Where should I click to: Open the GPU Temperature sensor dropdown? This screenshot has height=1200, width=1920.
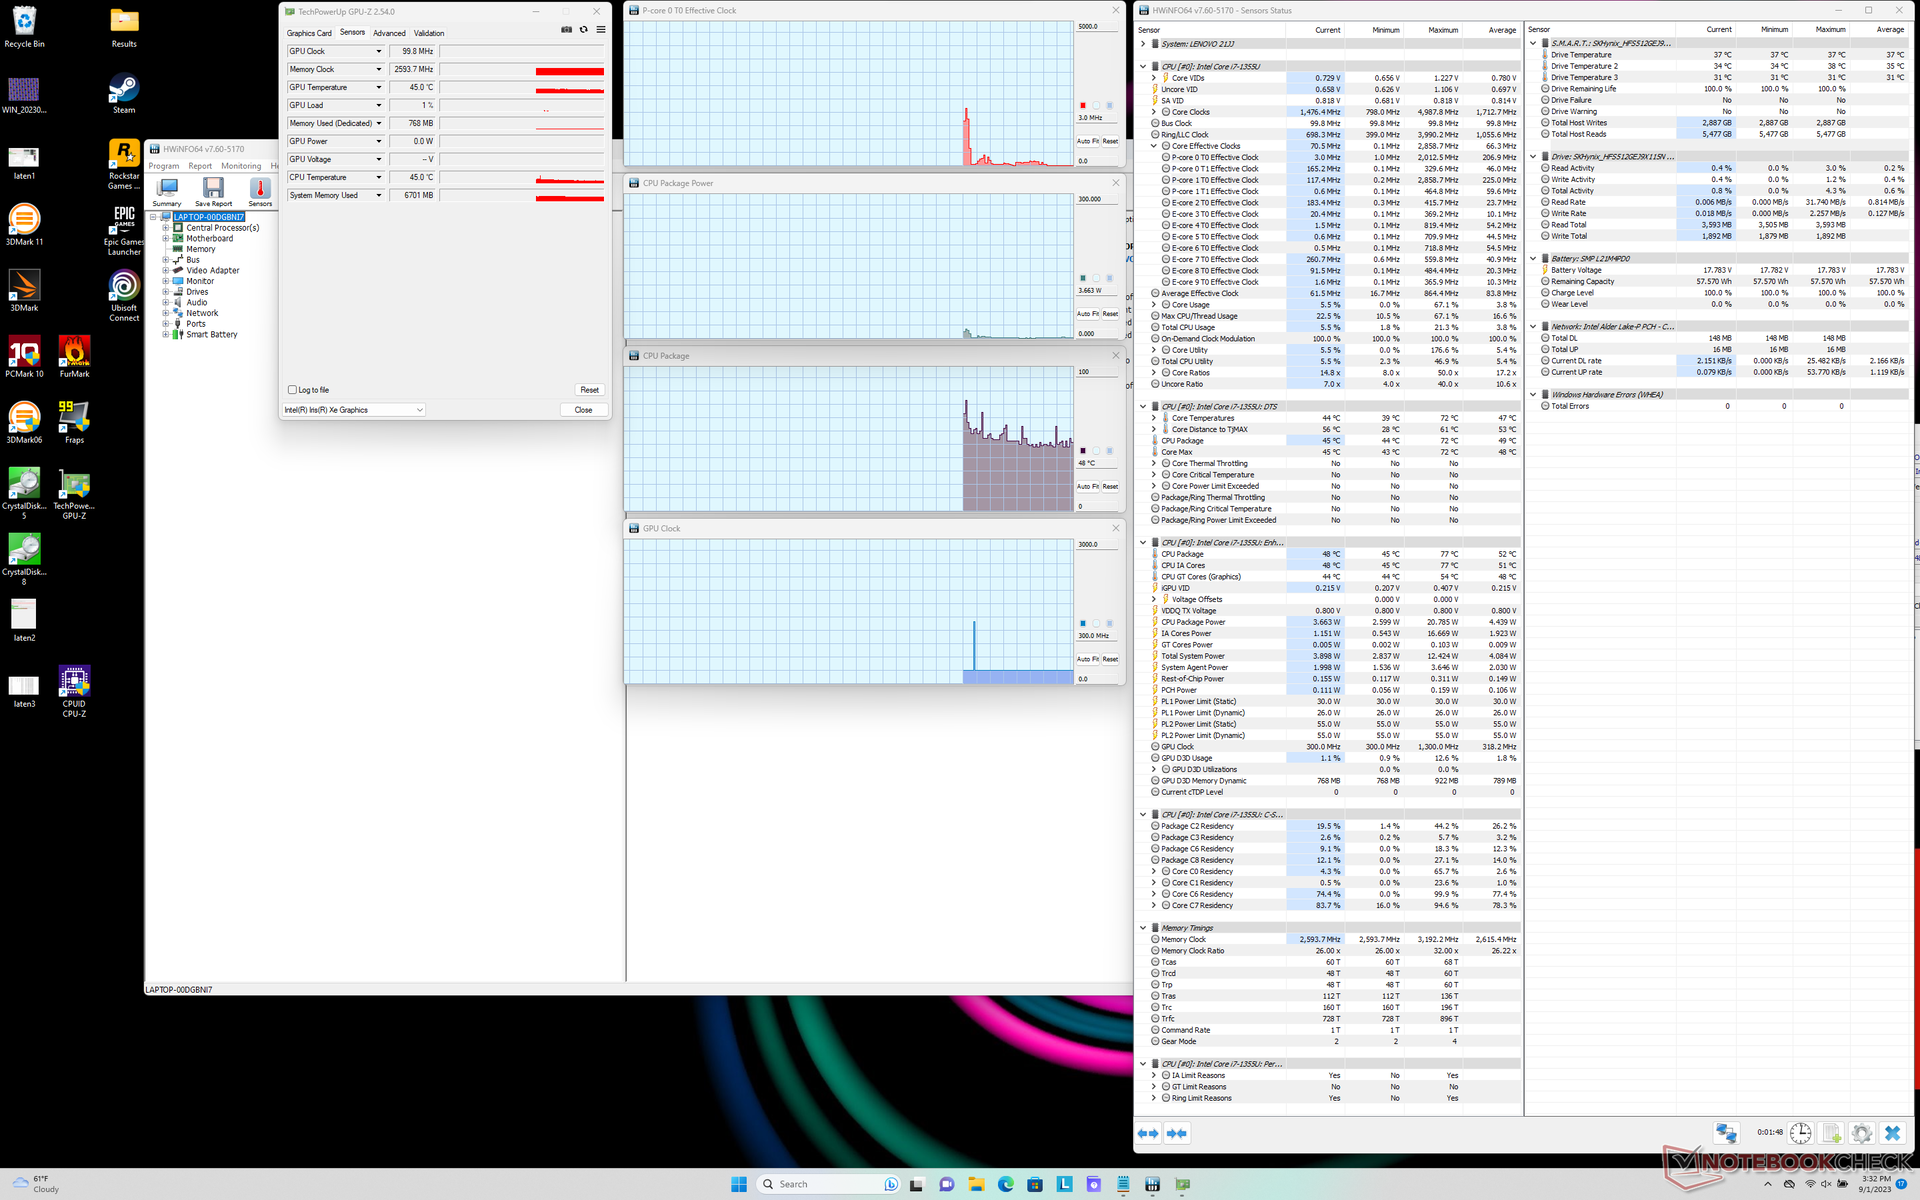tap(379, 88)
